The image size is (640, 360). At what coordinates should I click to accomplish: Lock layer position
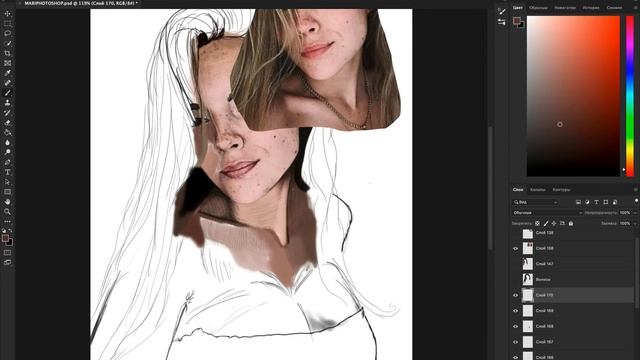554,223
